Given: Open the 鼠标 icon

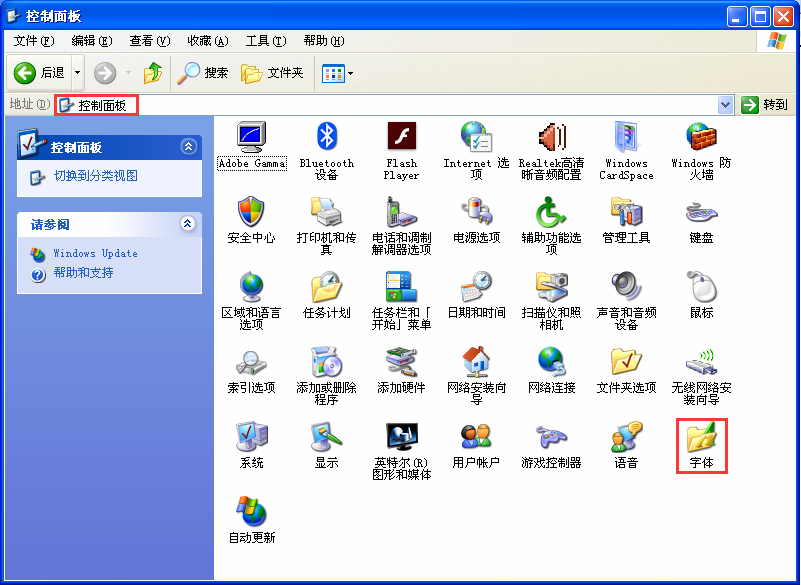Looking at the screenshot, I should [701, 287].
